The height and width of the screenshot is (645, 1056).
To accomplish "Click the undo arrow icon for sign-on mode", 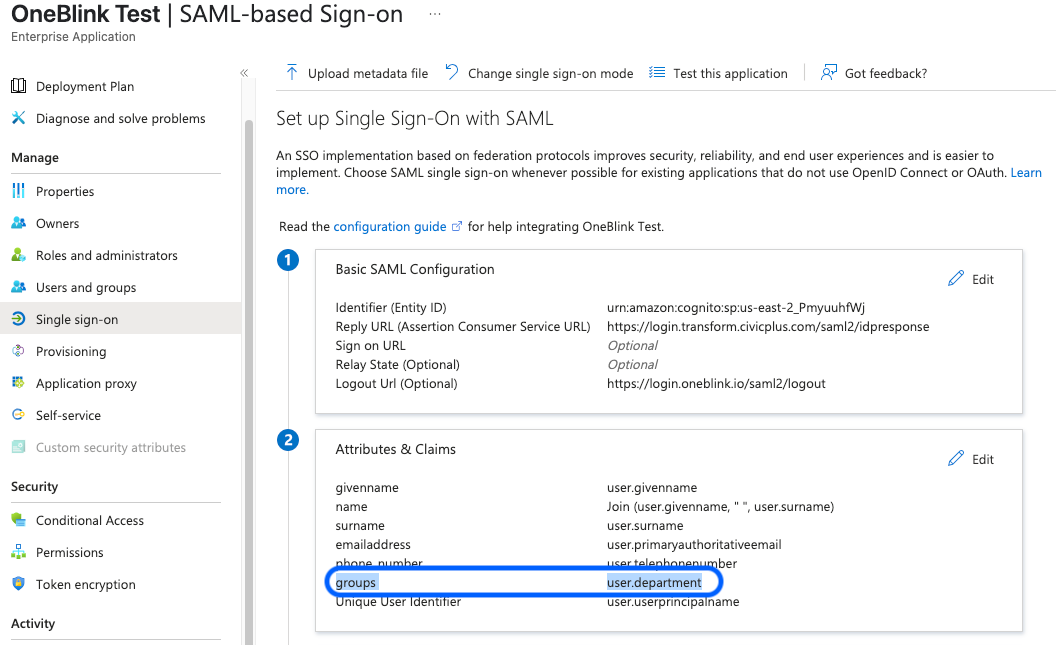I will [452, 72].
